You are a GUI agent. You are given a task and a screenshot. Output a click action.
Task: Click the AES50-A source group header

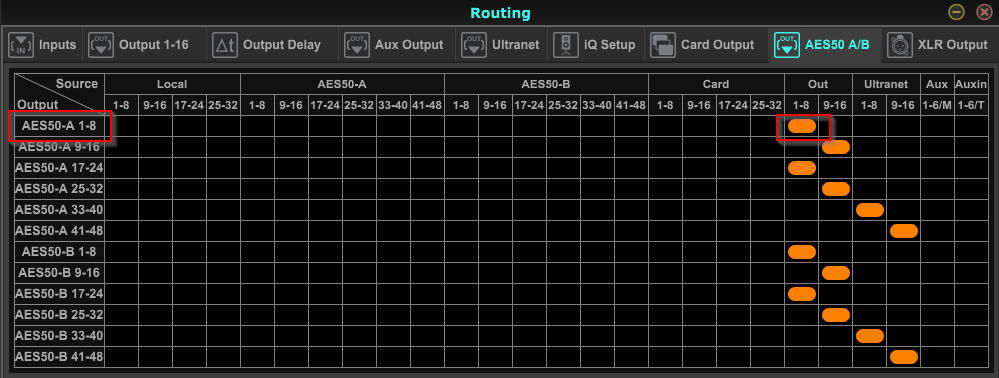click(x=342, y=84)
